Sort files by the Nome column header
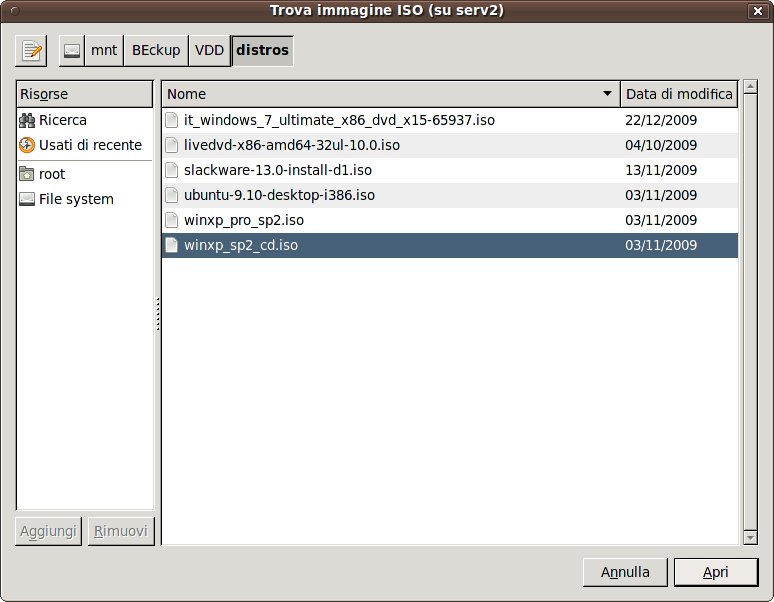Image resolution: width=774 pixels, height=602 pixels. click(391, 94)
